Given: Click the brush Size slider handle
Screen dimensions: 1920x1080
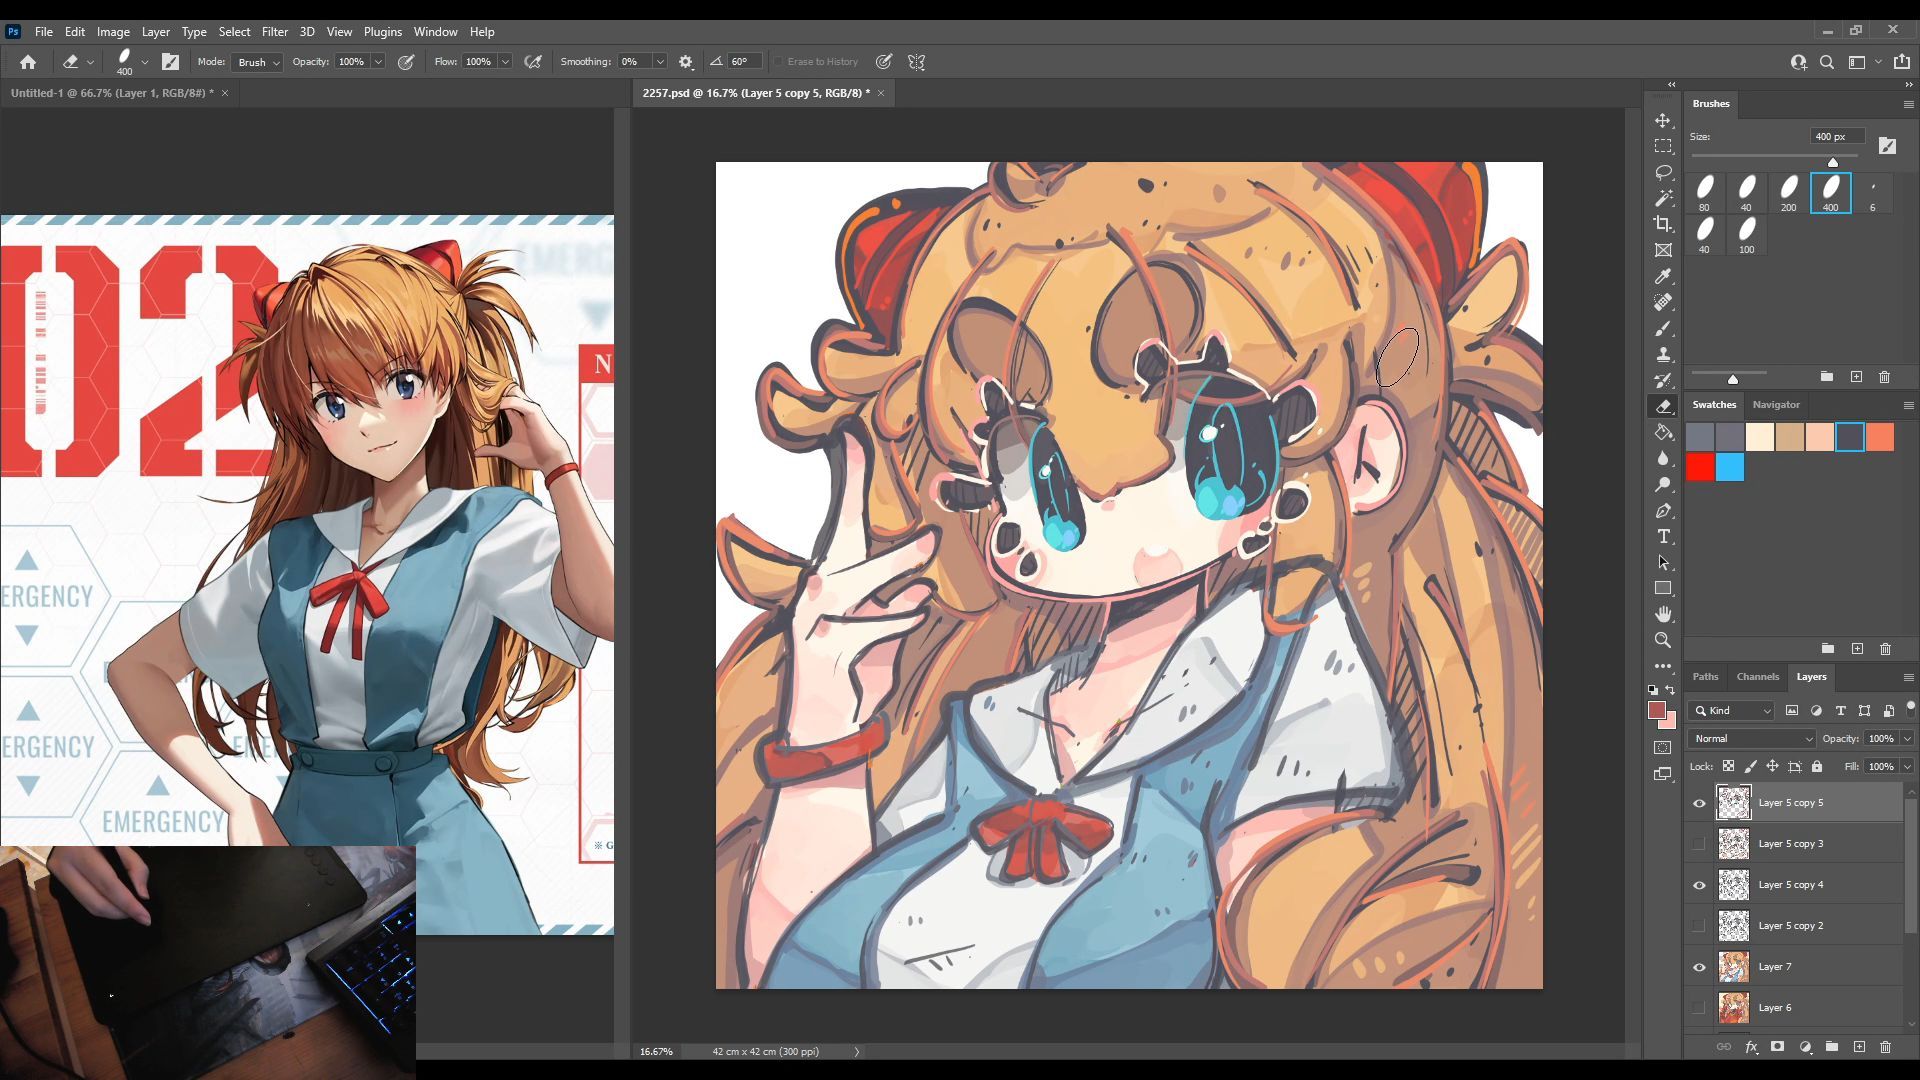Looking at the screenshot, I should (x=1833, y=162).
